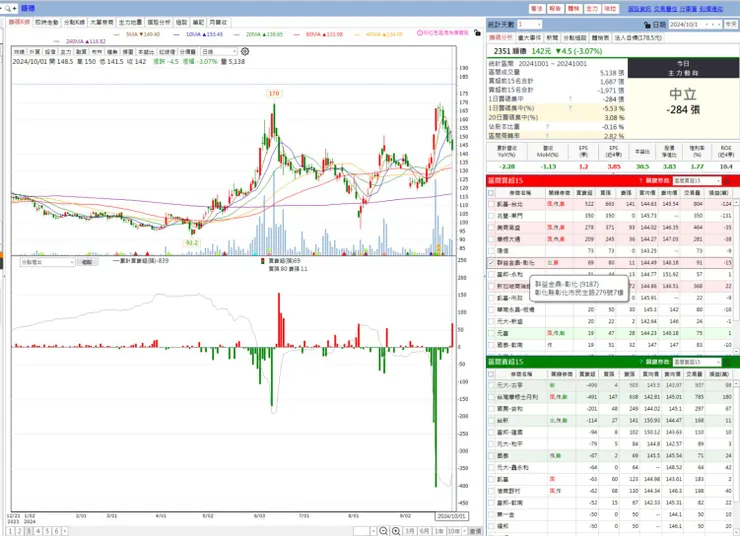Open the 分點K線 tab
Viewport: 740px width, 536px height.
pos(74,22)
